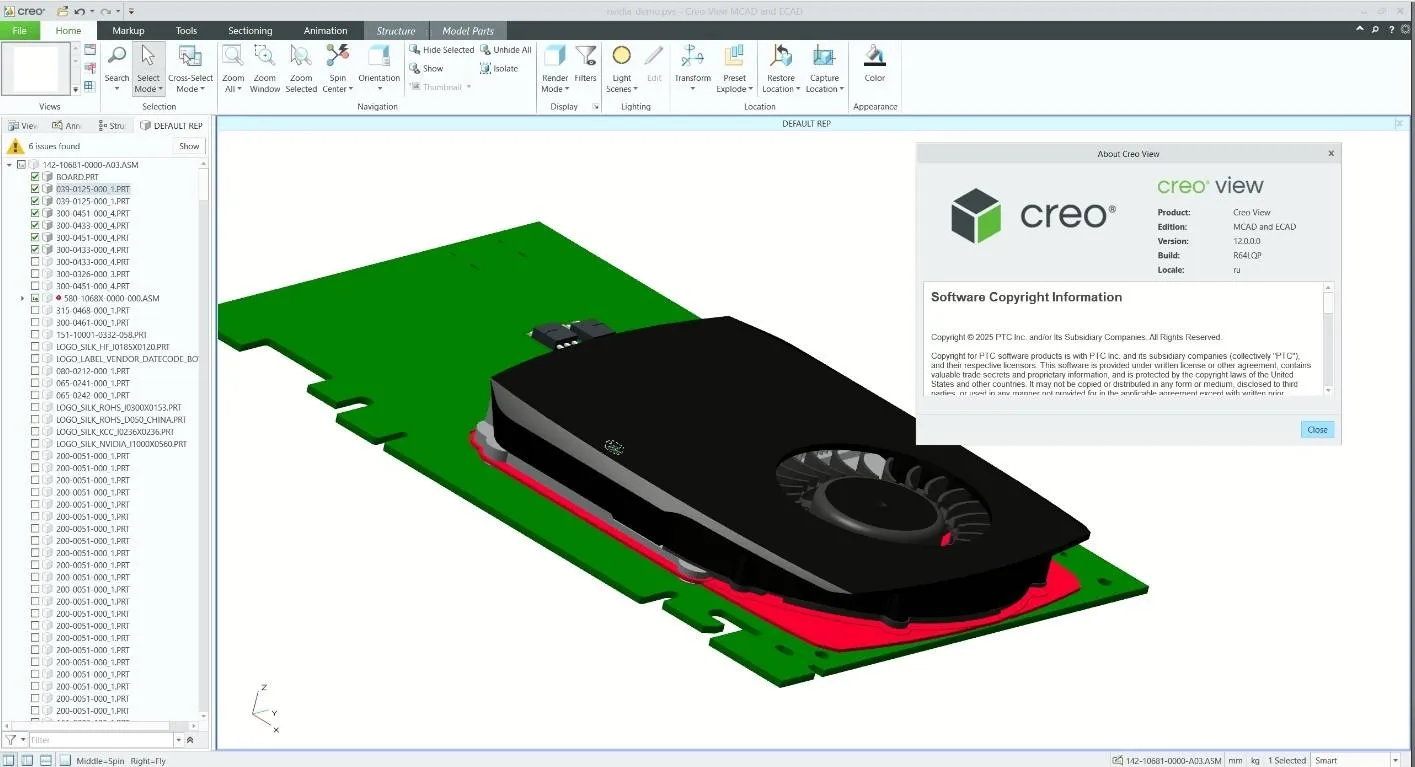Click the Show command in Navigation

click(427, 68)
